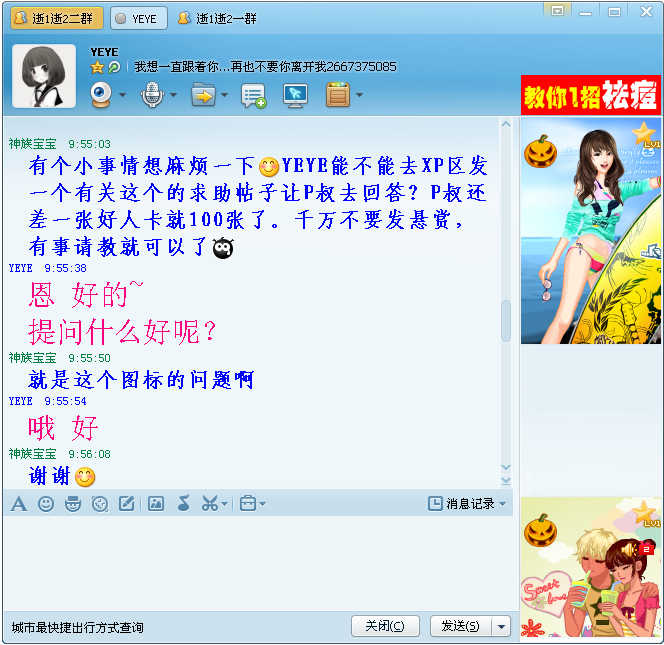Create a discussion group via chat-plus icon
Image resolution: width=664 pixels, height=645 pixels.
point(253,95)
